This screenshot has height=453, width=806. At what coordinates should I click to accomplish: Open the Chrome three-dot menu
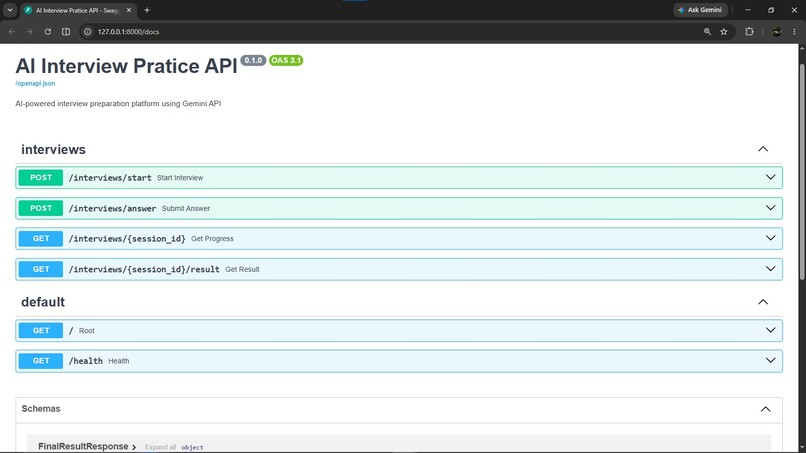(794, 32)
